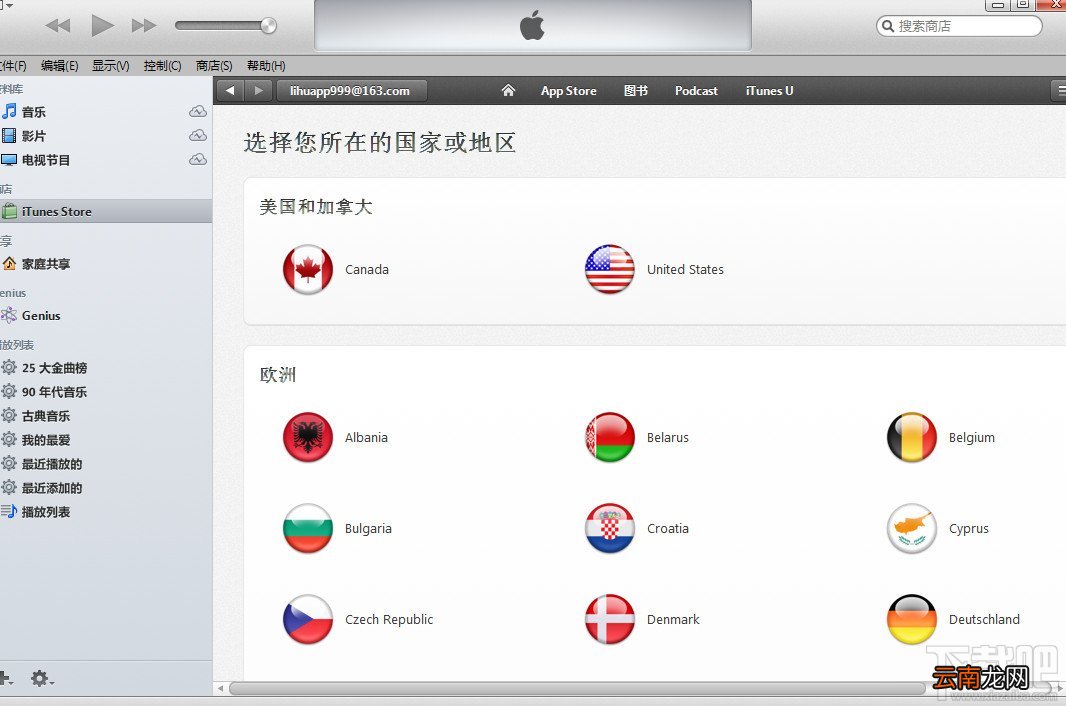The height and width of the screenshot is (706, 1066).
Task: Choose the Bulgaria text link
Action: [x=368, y=528]
